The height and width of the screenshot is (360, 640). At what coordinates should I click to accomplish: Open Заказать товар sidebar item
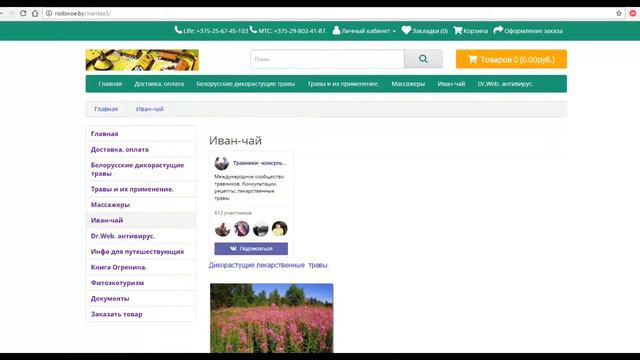pyautogui.click(x=141, y=314)
